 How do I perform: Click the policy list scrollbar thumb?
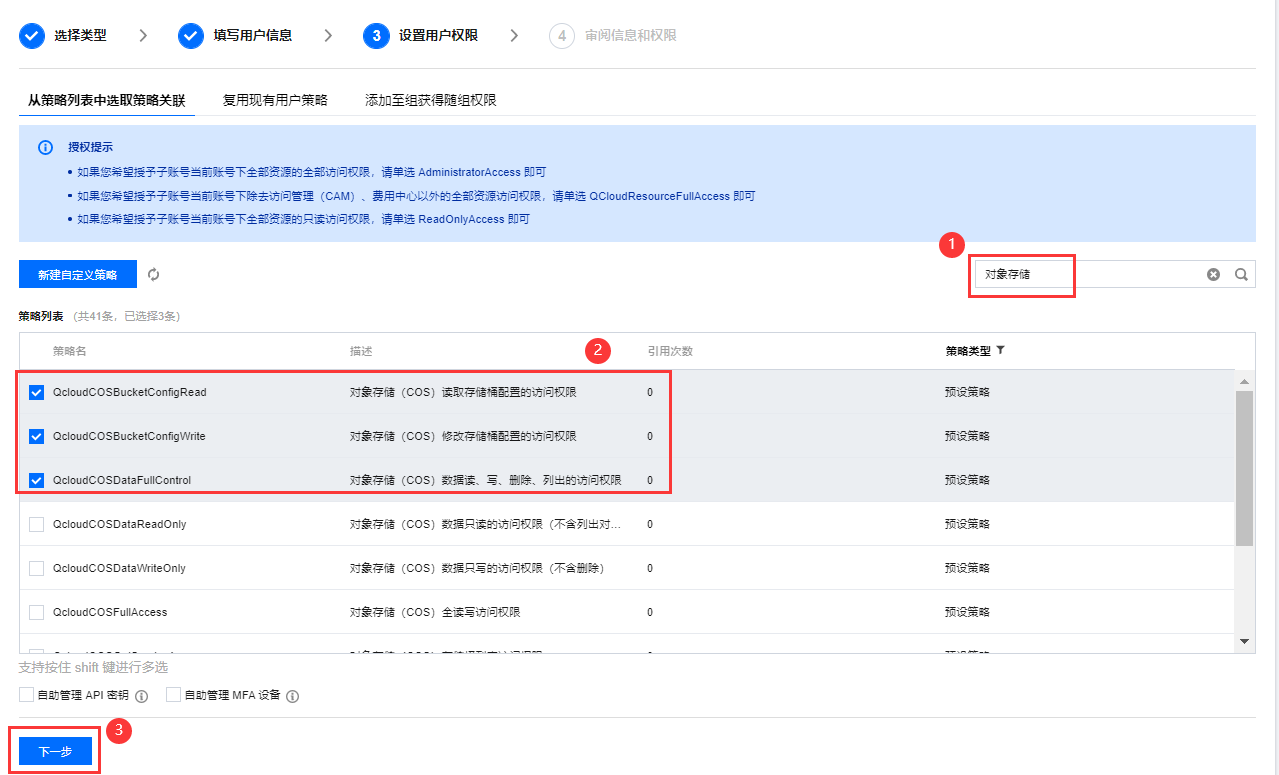[1244, 468]
